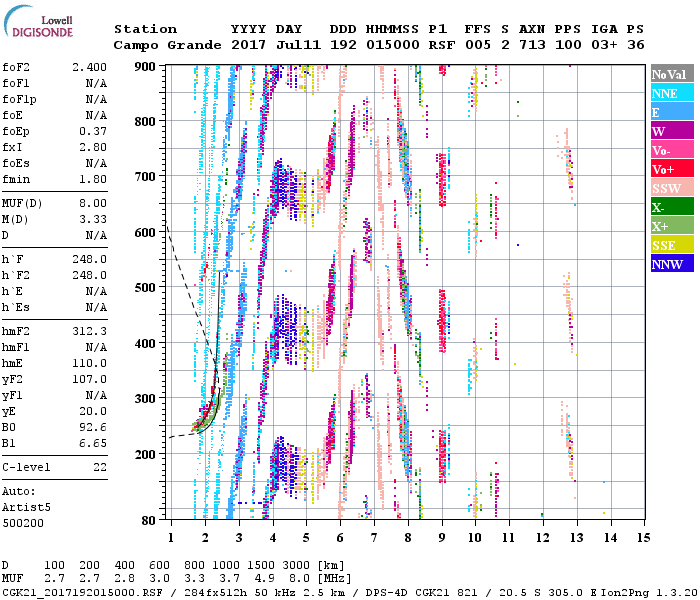Click the 15 MHz frequency axis label
The height and width of the screenshot is (600, 700).
[x=644, y=538]
